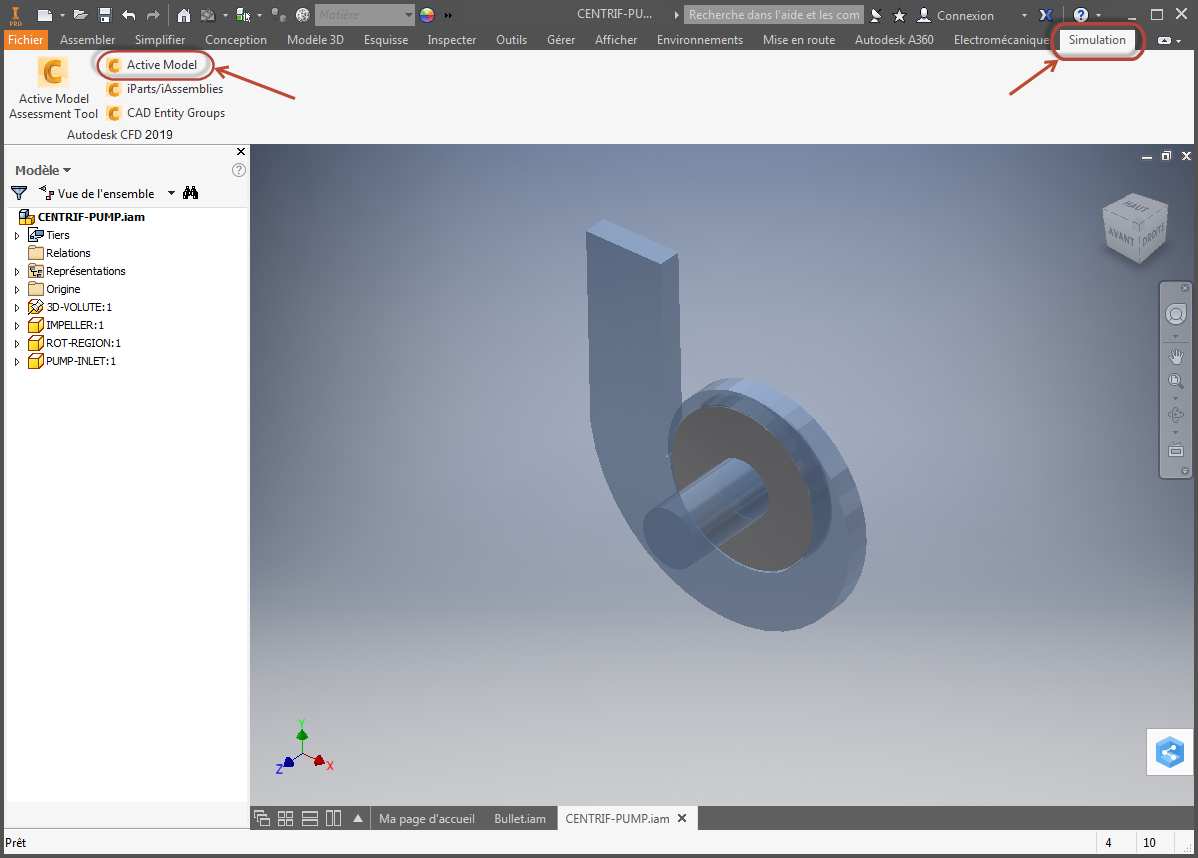Click the CAD Entity Groups button
The width and height of the screenshot is (1198, 858).
click(166, 113)
